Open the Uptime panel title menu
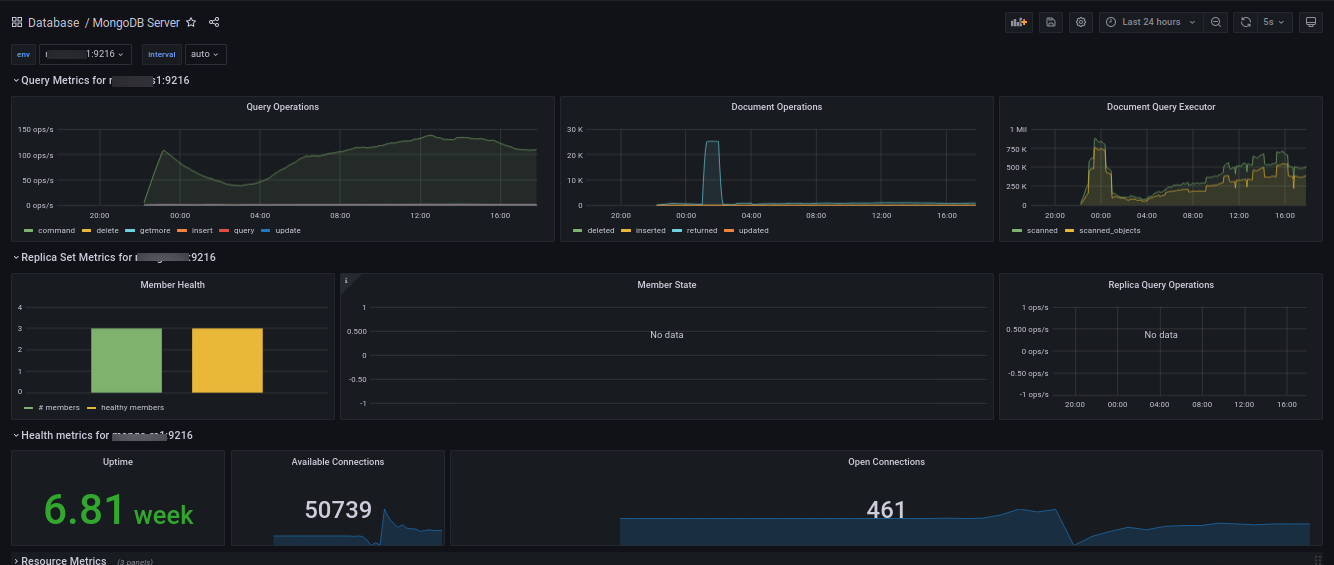 [x=118, y=462]
